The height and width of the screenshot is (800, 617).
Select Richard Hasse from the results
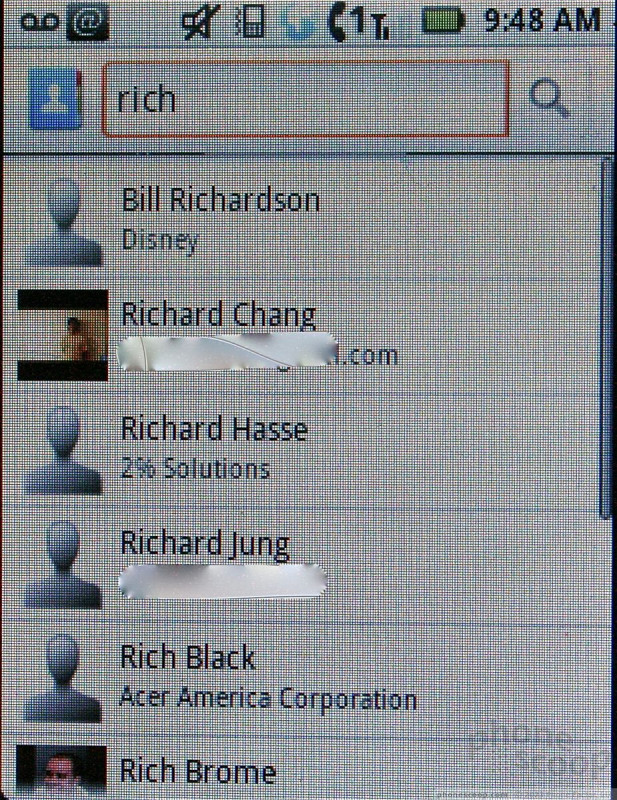(x=308, y=450)
